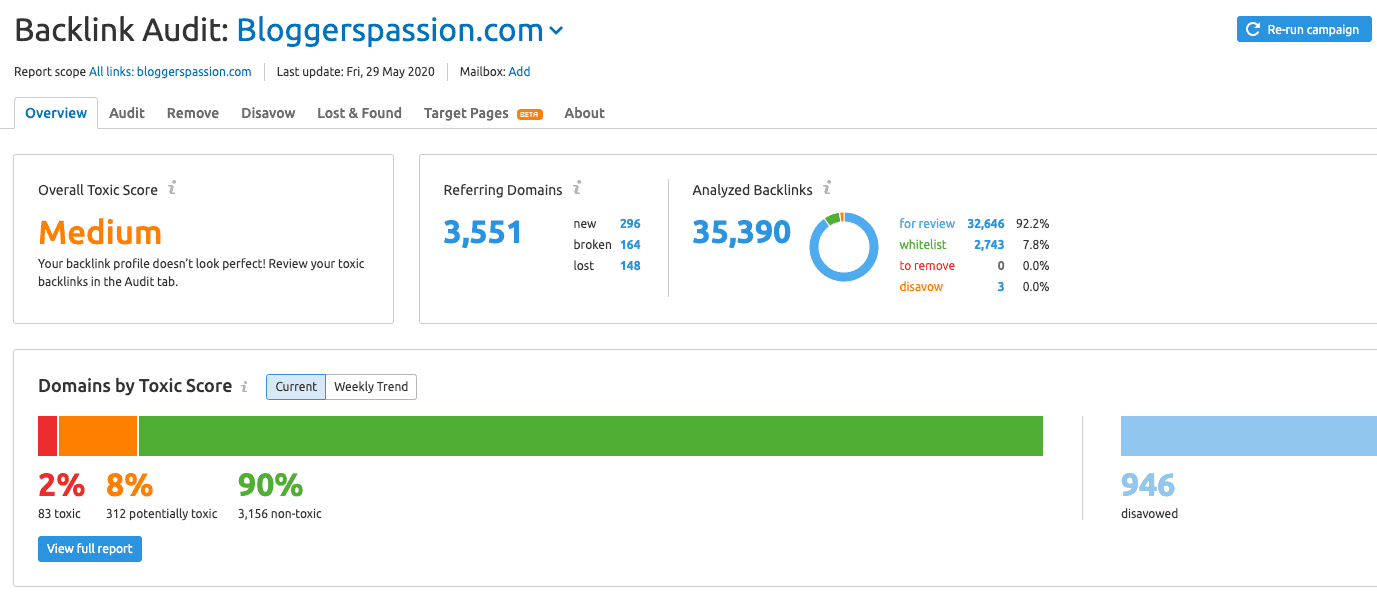The image size is (1377, 594).
Task: Select the Current toggle view
Action: click(x=296, y=387)
